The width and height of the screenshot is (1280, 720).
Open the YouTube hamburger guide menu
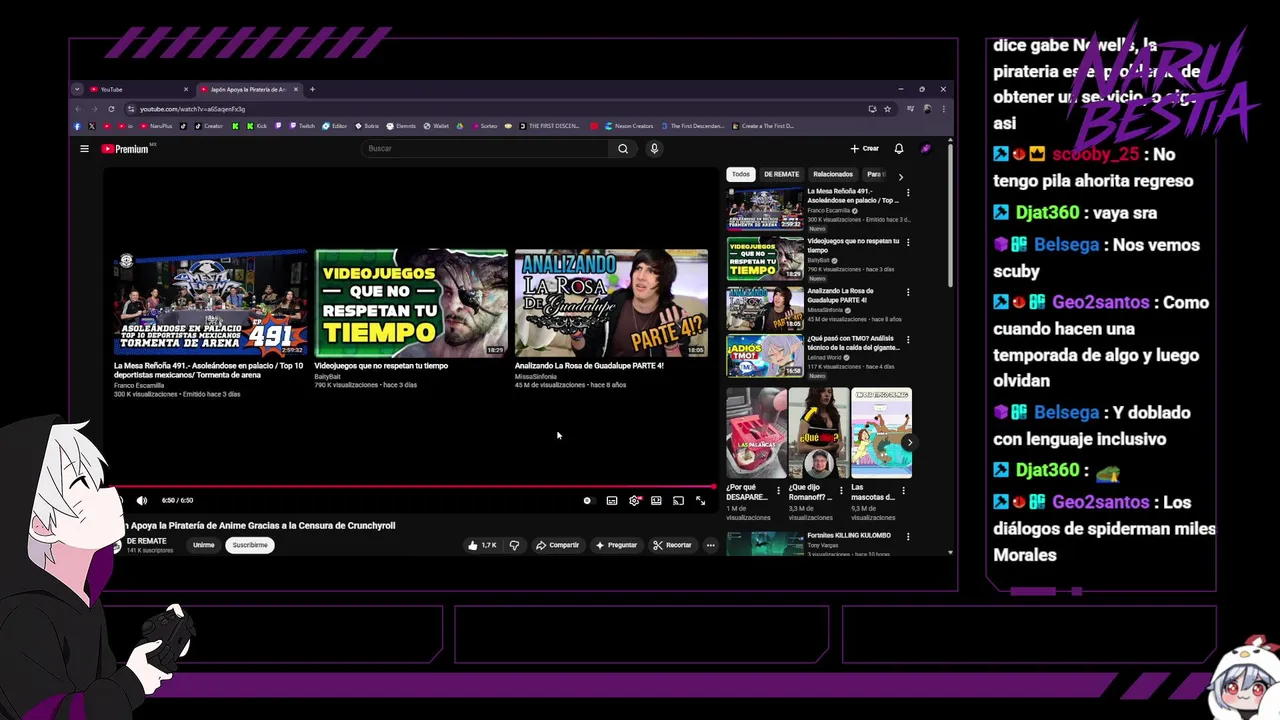coord(84,149)
